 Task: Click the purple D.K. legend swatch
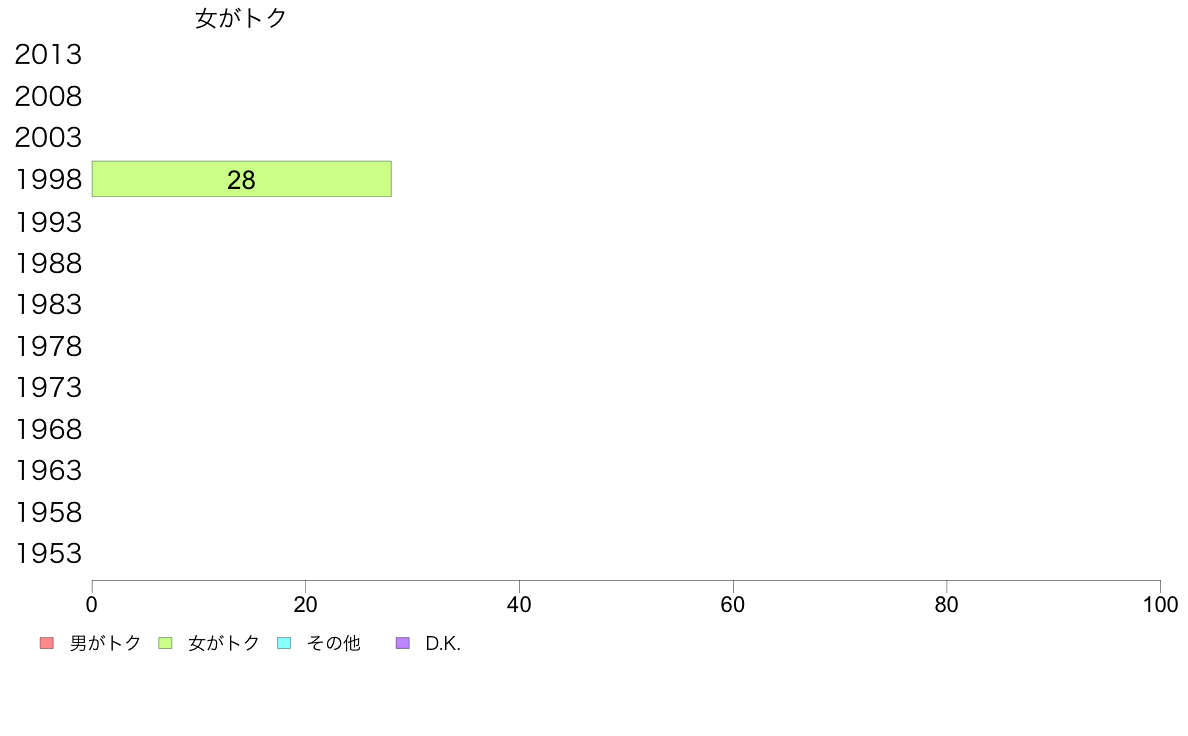[403, 643]
